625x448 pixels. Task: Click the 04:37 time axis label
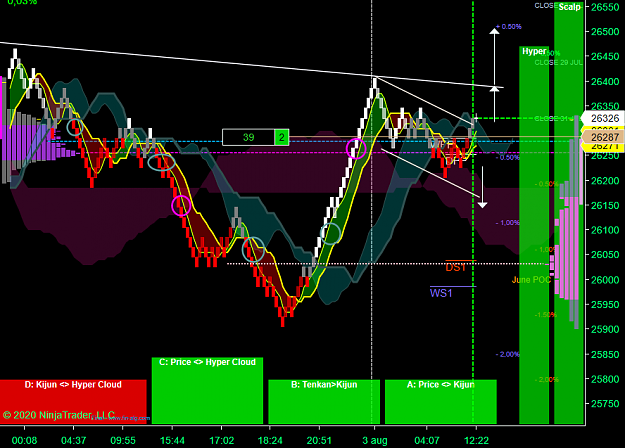(x=74, y=440)
